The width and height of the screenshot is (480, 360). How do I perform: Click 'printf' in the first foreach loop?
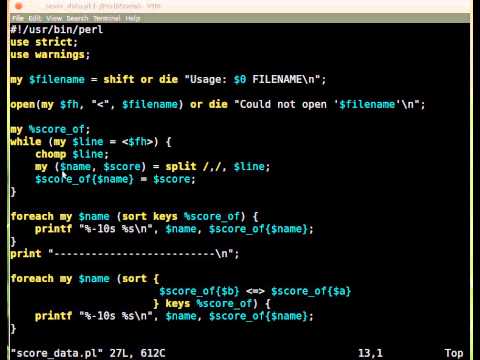(x=54, y=229)
